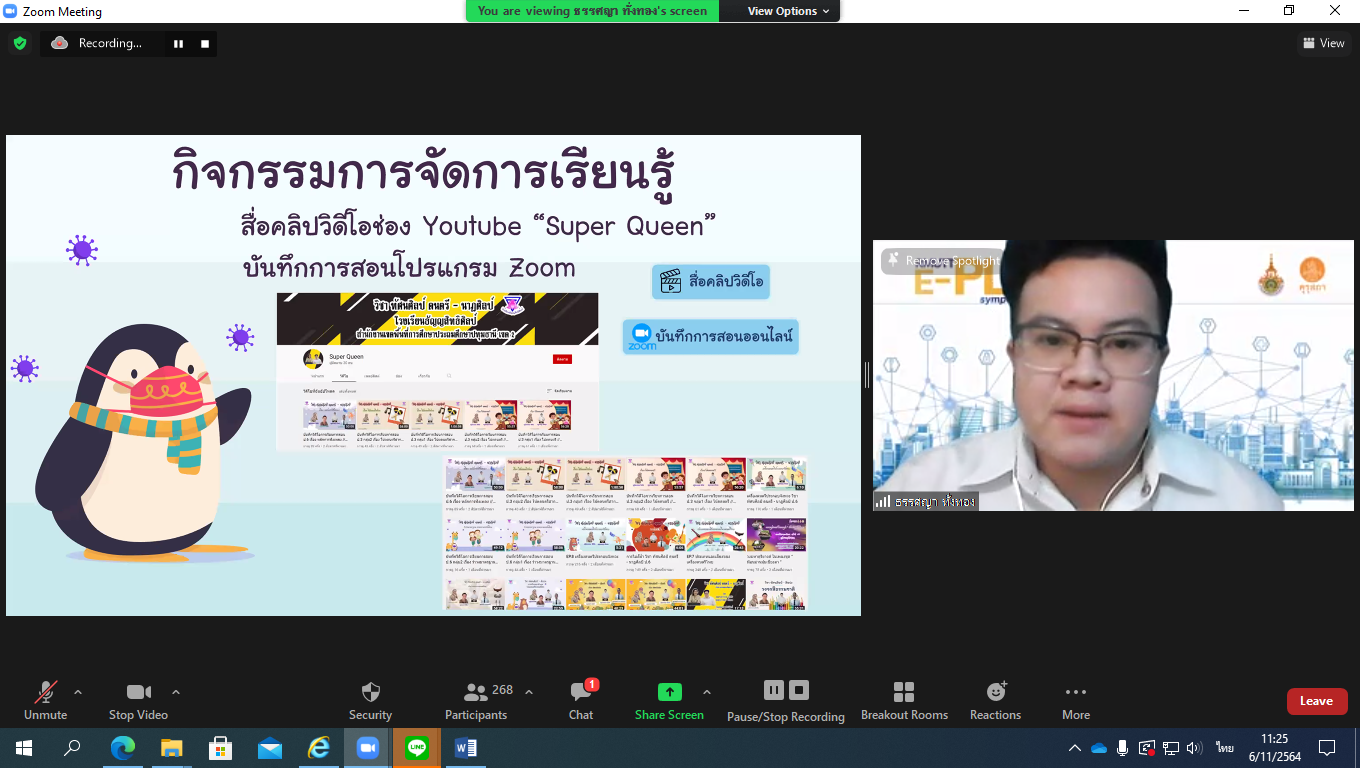Image resolution: width=1360 pixels, height=768 pixels.
Task: Click the speaker's name label on video
Action: 936,501
